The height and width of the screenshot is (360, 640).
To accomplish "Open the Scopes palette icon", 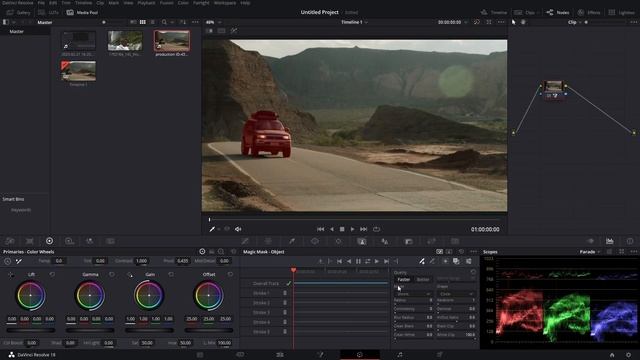I will coord(610,241).
